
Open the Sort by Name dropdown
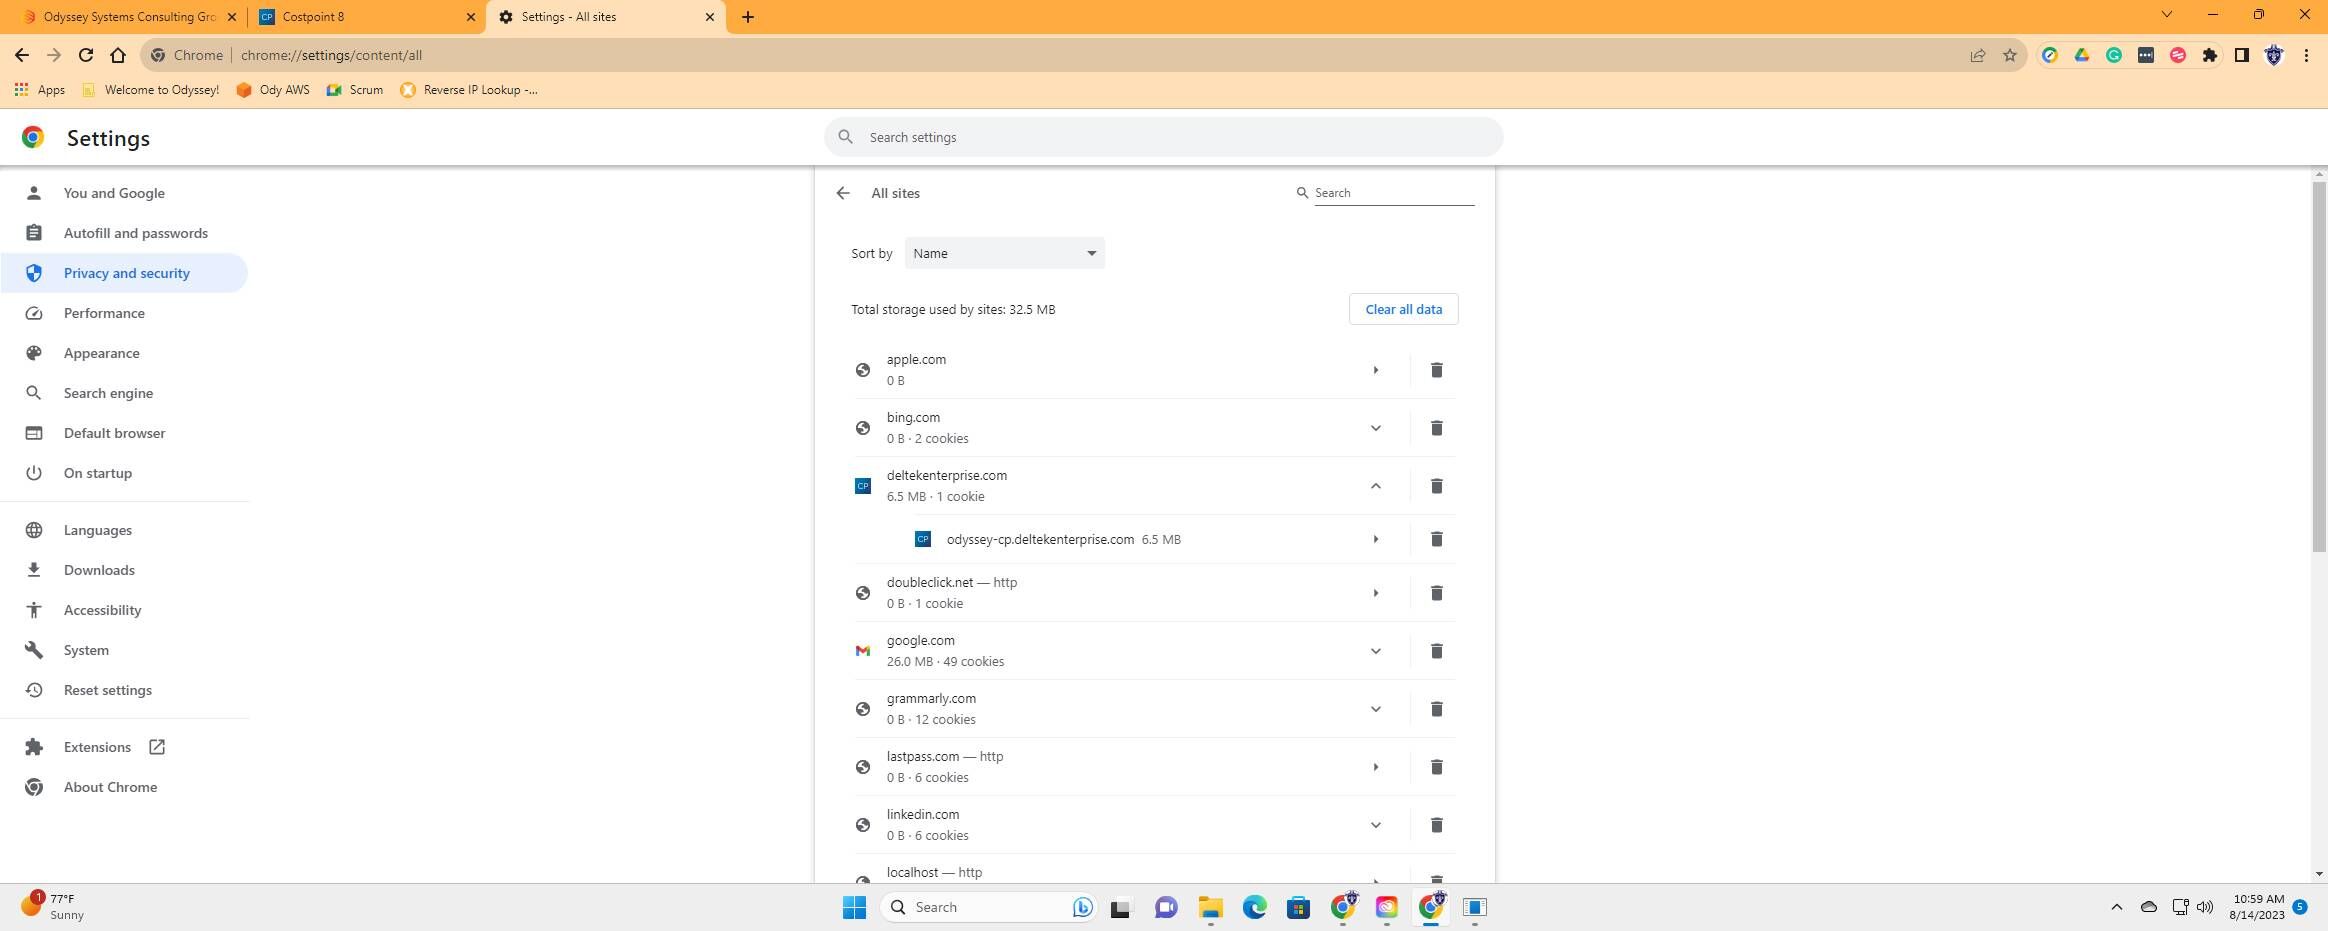(1004, 253)
